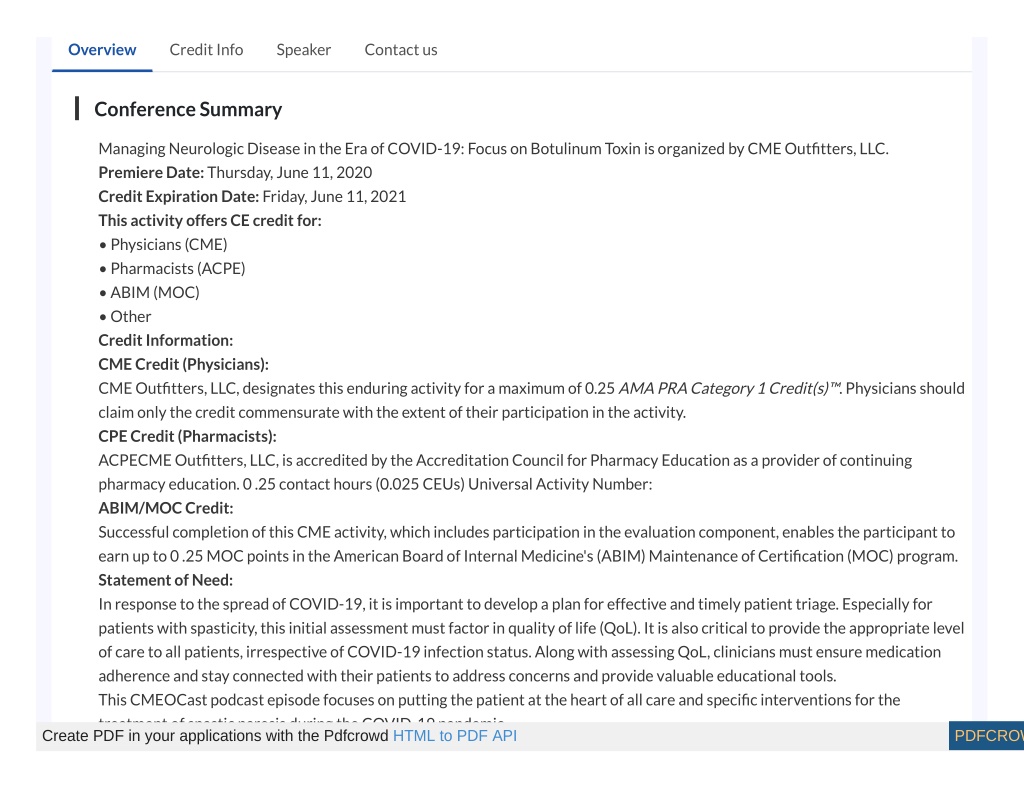Click the line starting "of care to all patients"
This screenshot has width=1024, height=791.
pos(519,653)
